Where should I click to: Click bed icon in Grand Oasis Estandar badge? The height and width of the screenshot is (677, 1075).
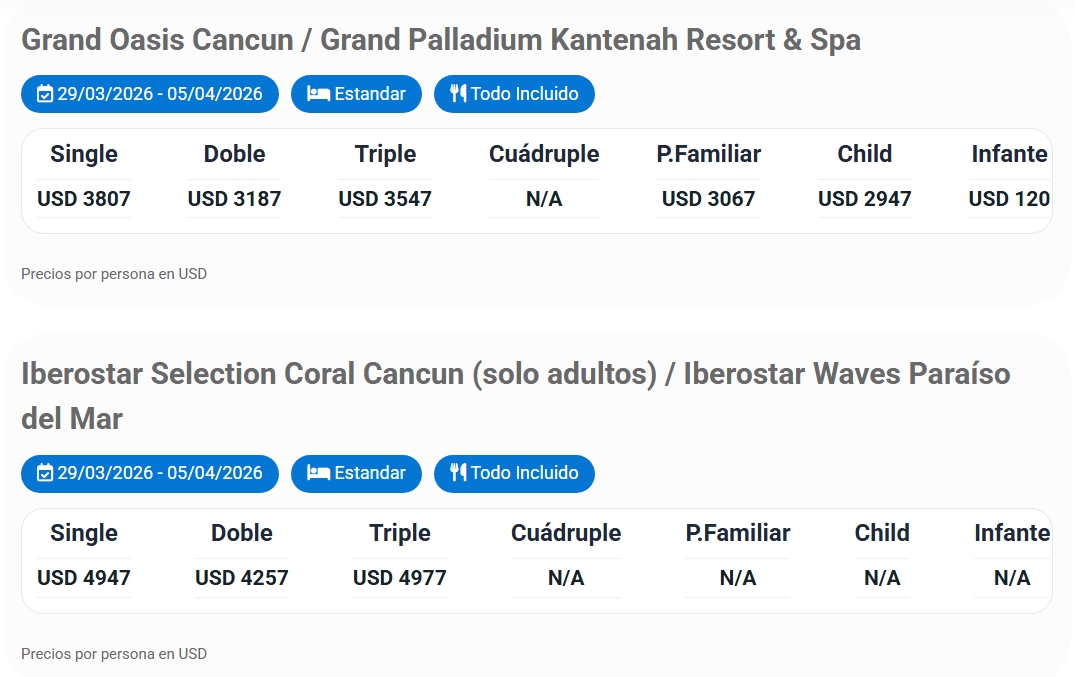(x=318, y=94)
